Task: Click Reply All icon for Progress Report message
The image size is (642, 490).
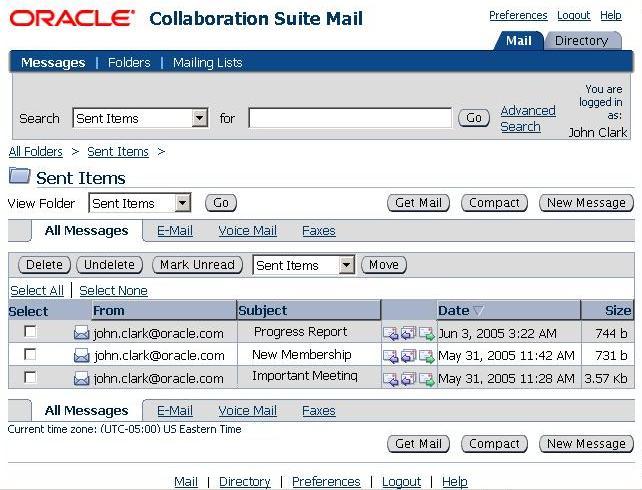Action: click(x=408, y=333)
